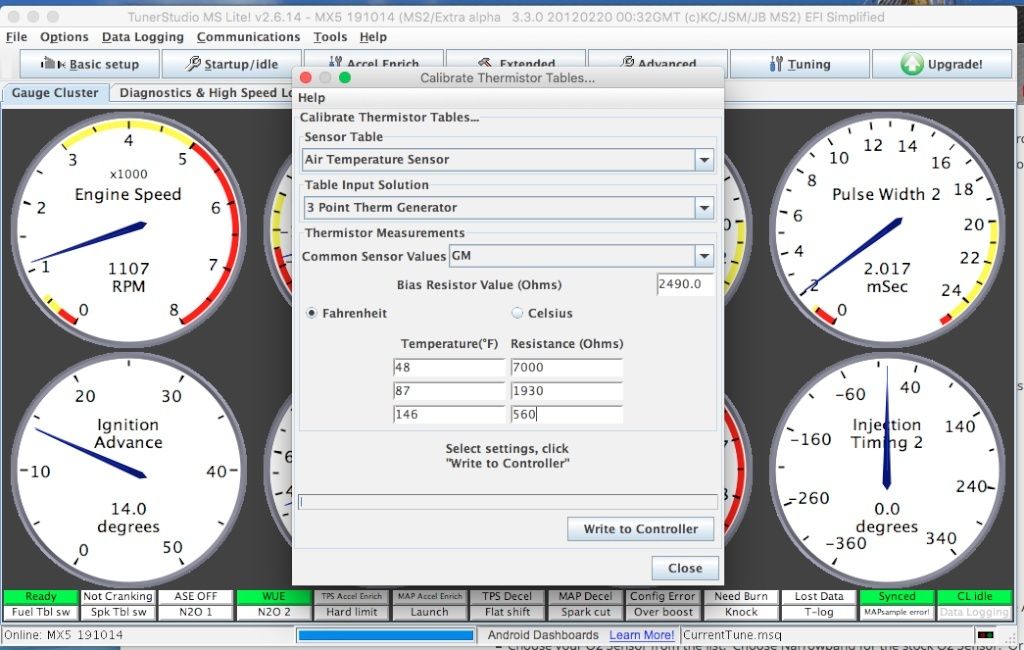Click the Not Cranking status indicator

(118, 596)
